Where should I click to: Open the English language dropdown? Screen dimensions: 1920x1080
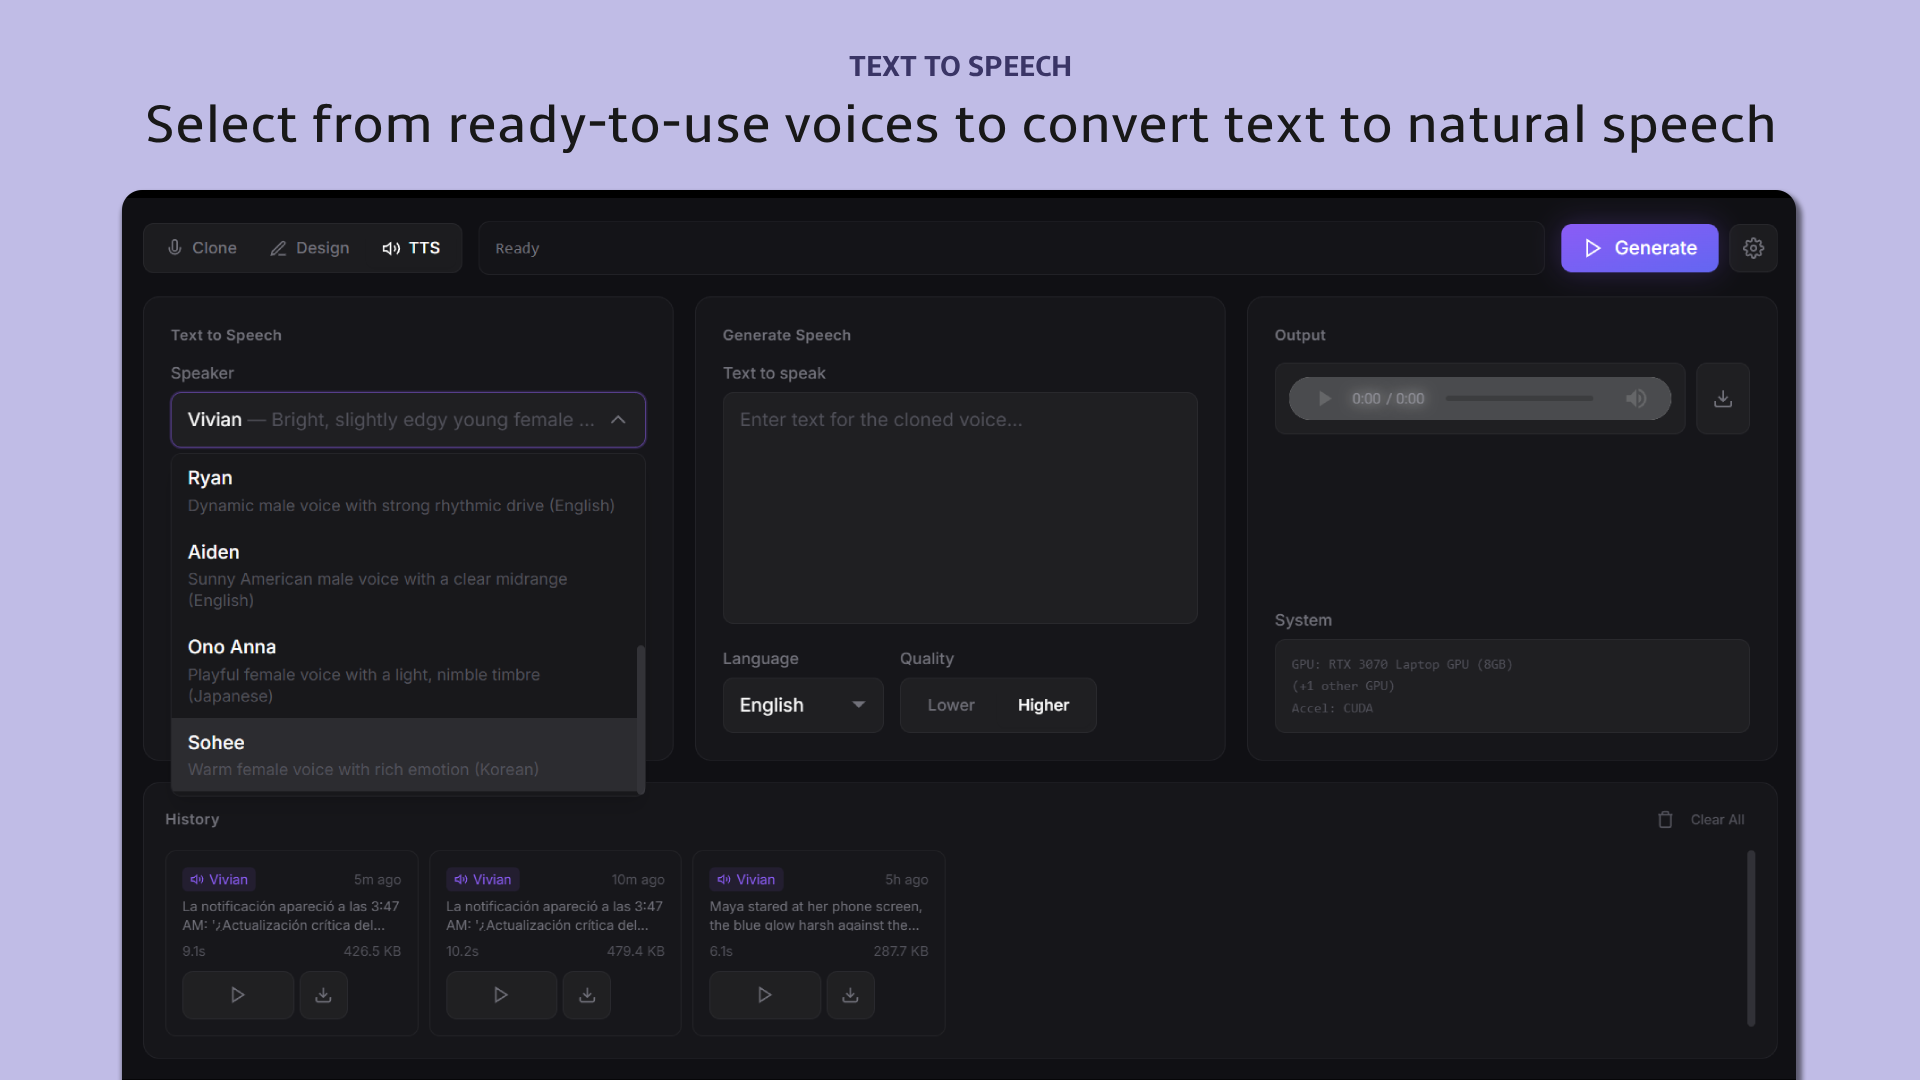pos(802,705)
